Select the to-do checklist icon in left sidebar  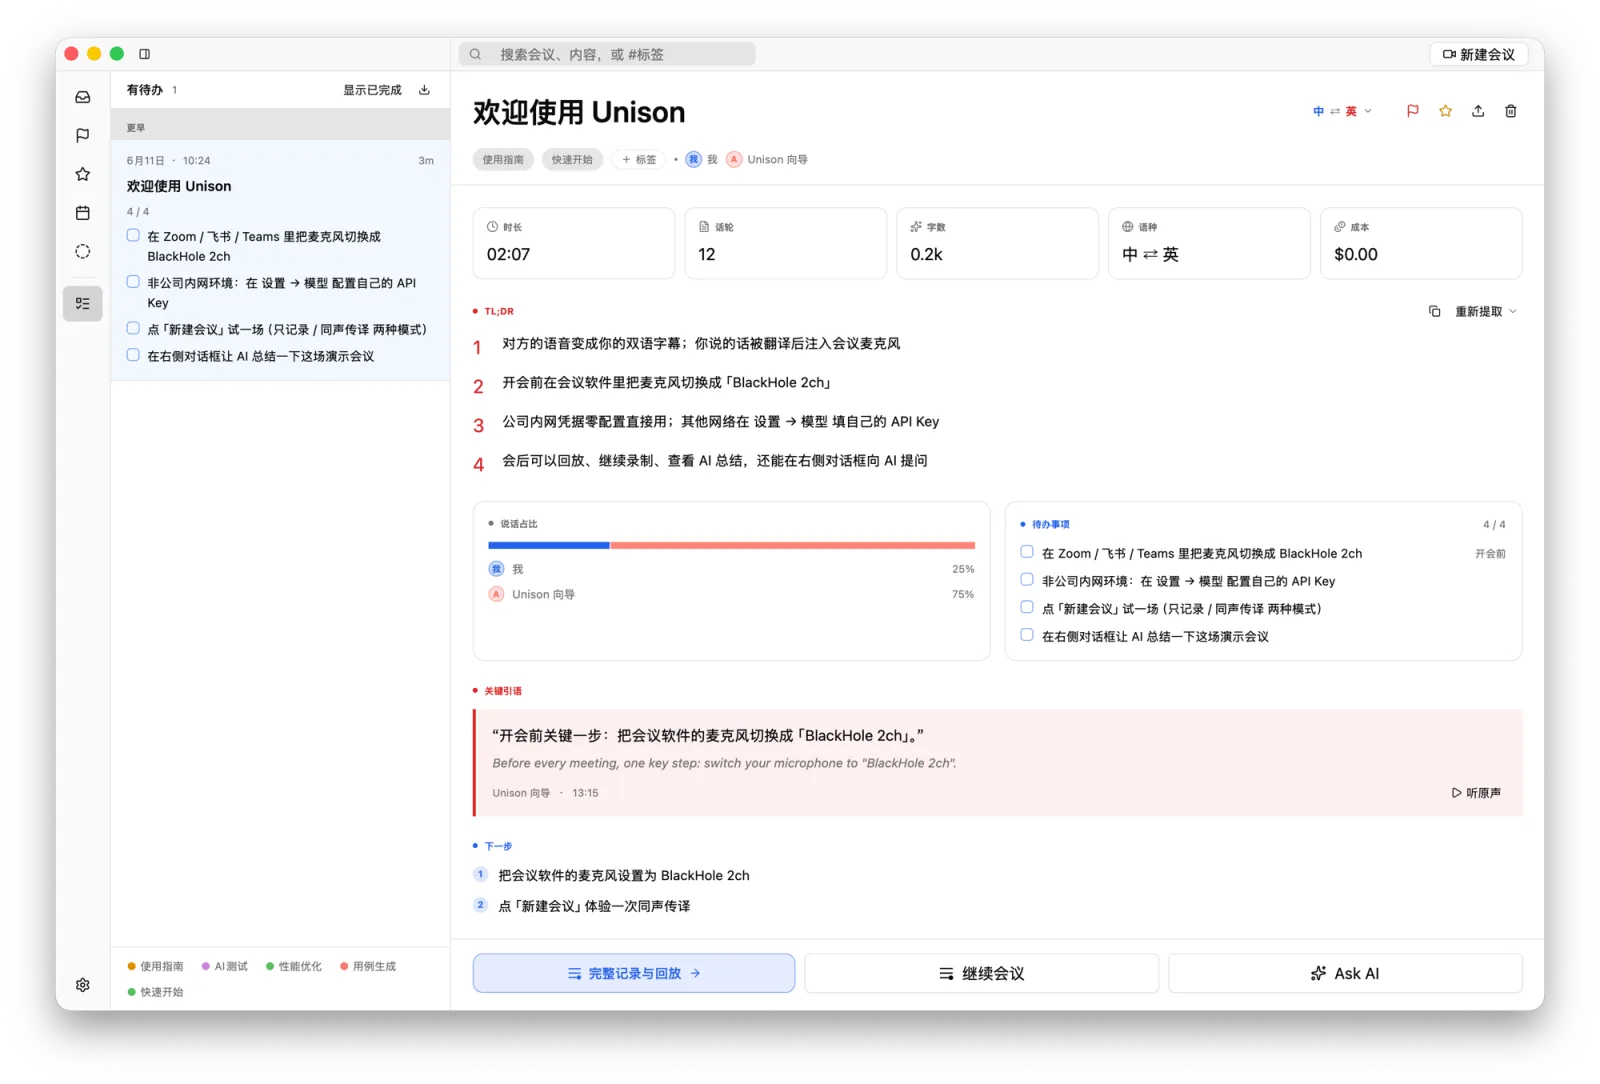83,303
